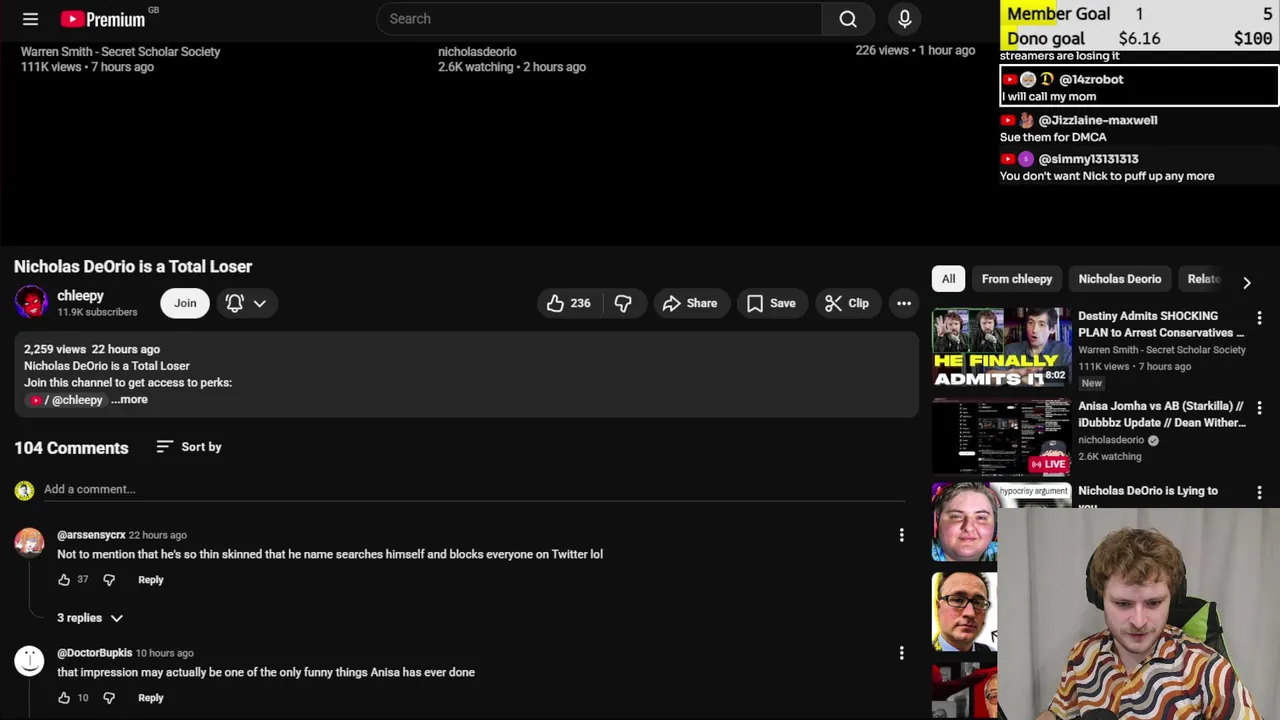This screenshot has width=1280, height=720.
Task: Reply to @DoctorBupkis comment
Action: click(x=151, y=698)
